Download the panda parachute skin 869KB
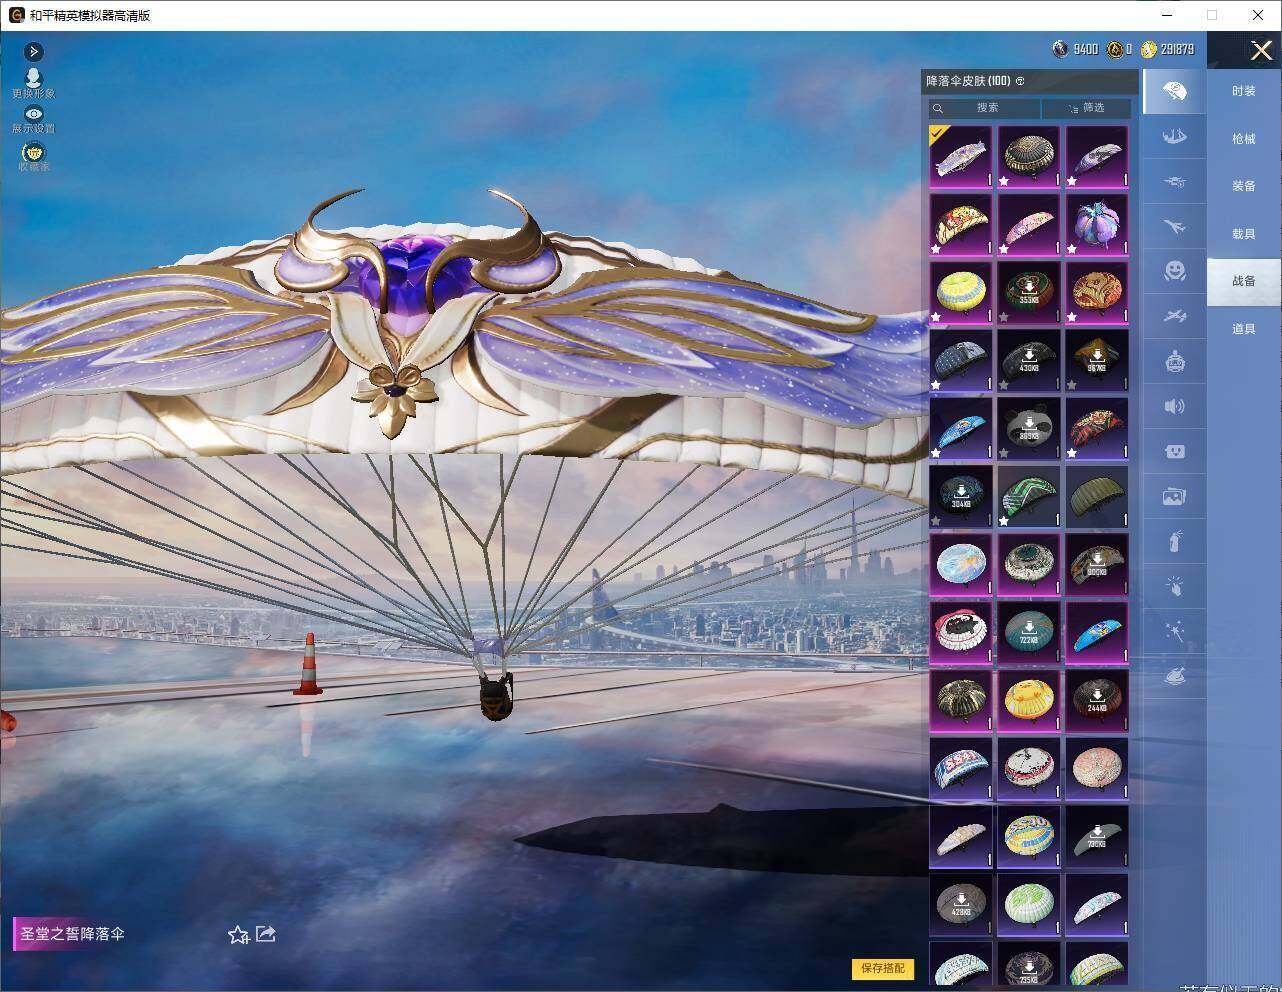This screenshot has width=1282, height=992. [x=1029, y=428]
